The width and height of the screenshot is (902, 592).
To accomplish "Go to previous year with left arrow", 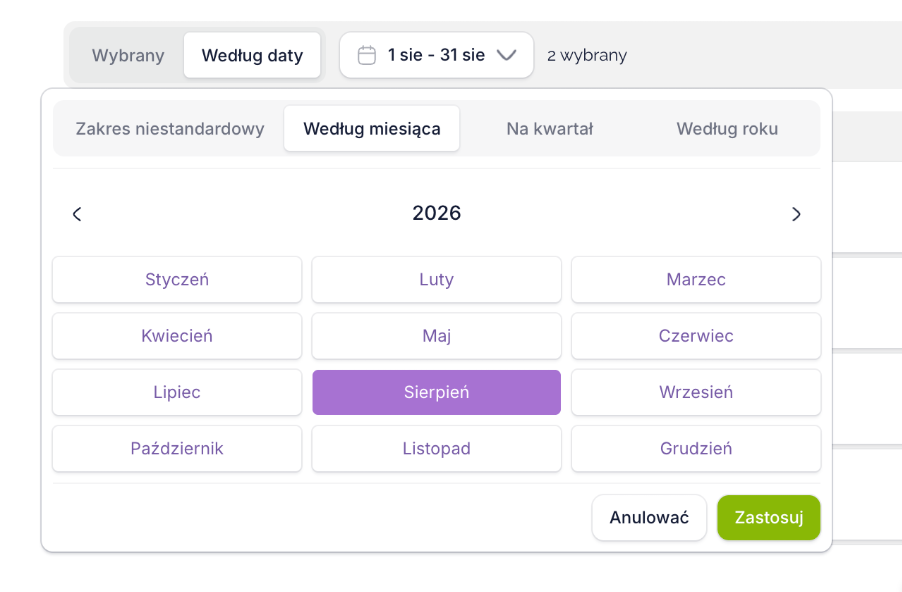I will (x=77, y=214).
